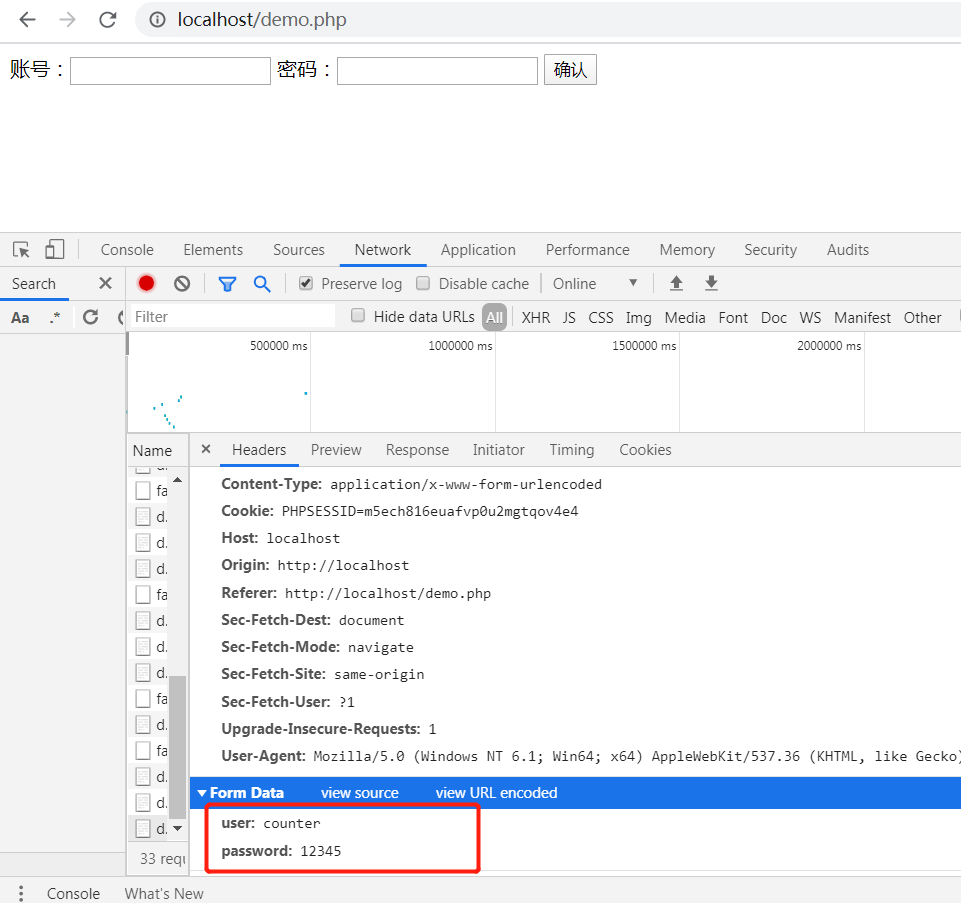Open the Performance tab

pos(587,250)
